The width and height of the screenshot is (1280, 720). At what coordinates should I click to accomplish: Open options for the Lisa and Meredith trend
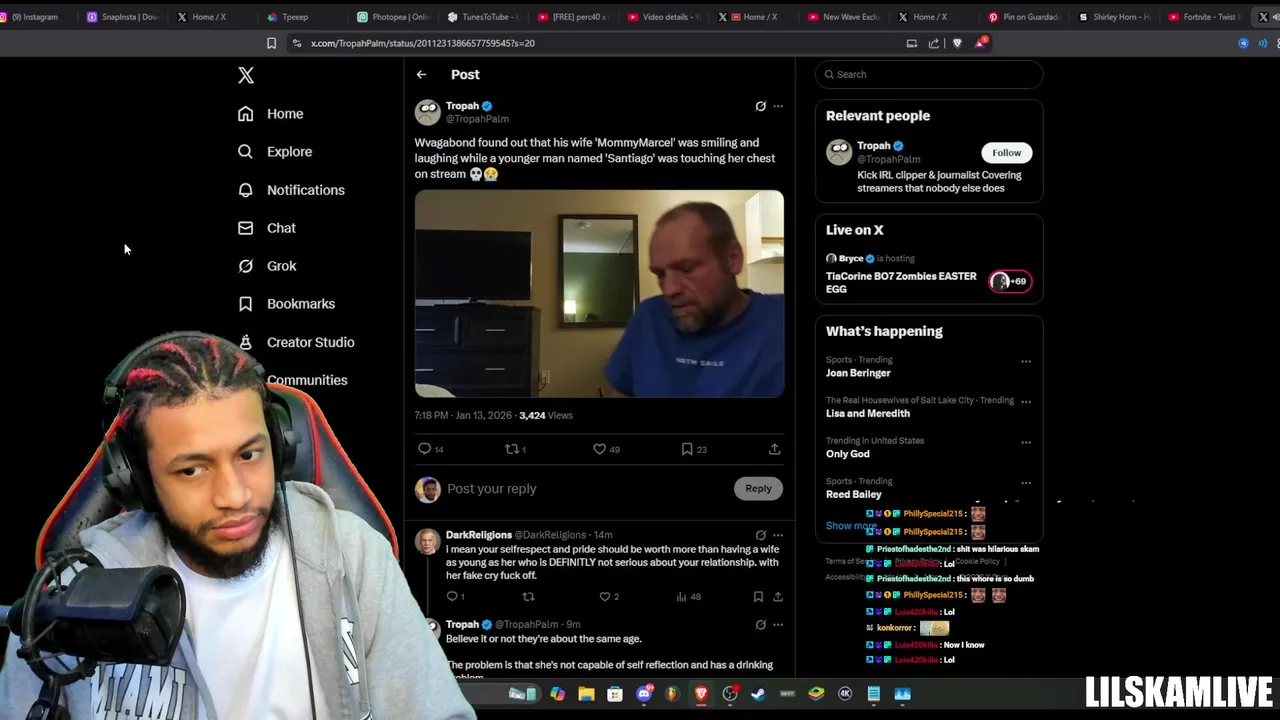(1026, 401)
